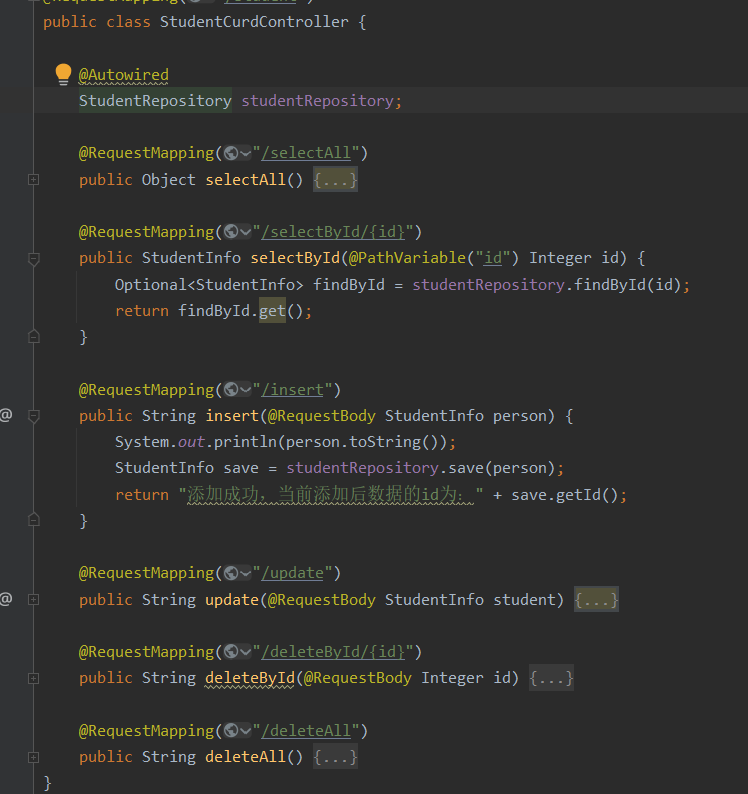Open the "/selectAll" URL mapping link

click(306, 153)
